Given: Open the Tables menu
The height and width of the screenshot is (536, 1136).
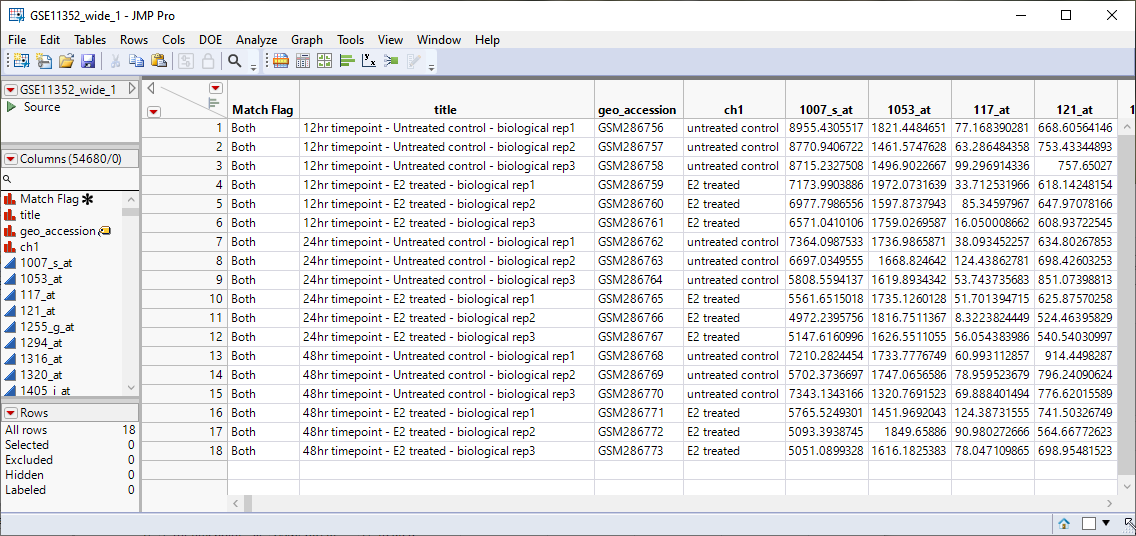Looking at the screenshot, I should pyautogui.click(x=90, y=40).
